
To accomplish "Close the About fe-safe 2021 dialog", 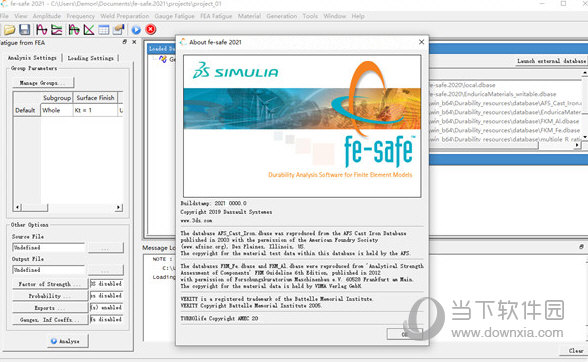I will [x=422, y=42].
